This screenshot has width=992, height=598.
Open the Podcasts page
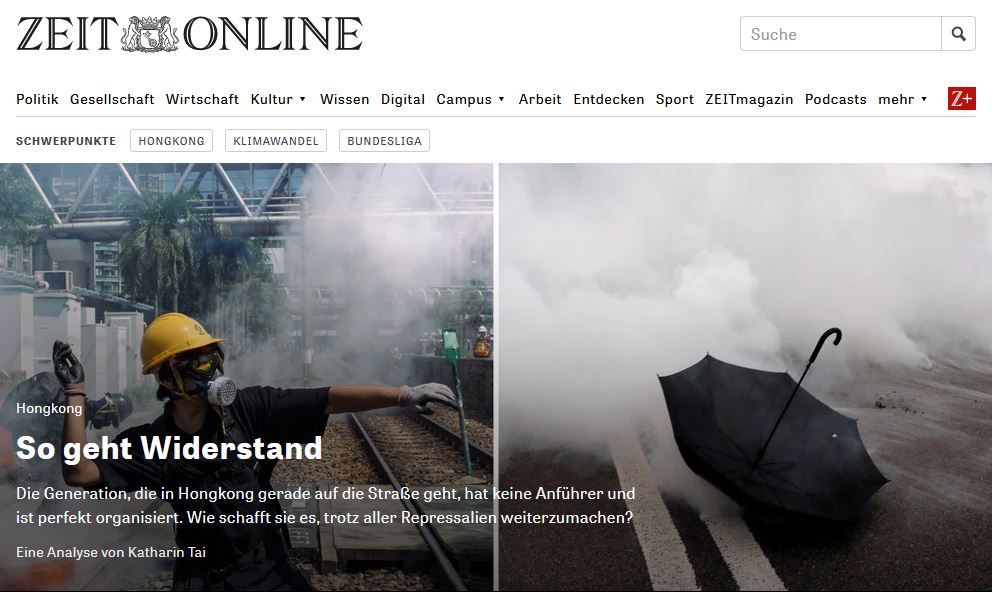pos(835,99)
